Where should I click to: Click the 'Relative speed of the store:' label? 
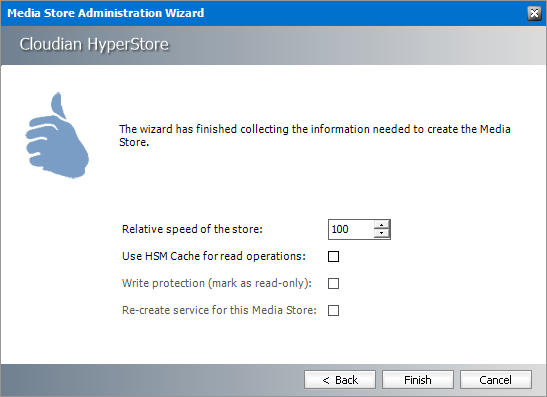coord(192,229)
